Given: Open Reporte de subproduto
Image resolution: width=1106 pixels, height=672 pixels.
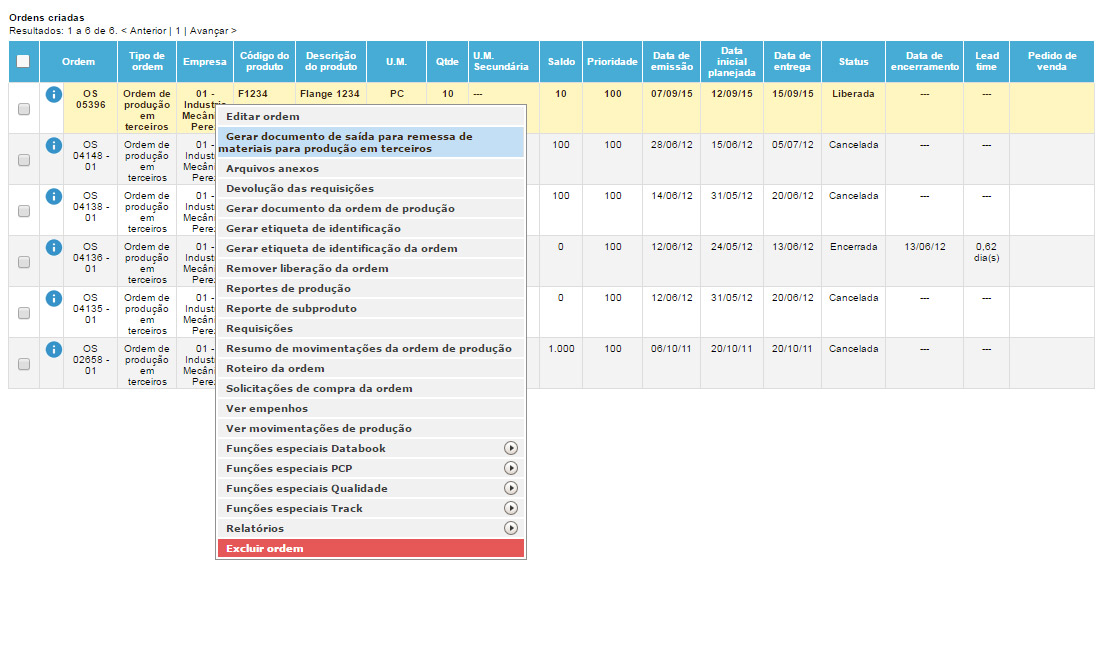Looking at the screenshot, I should 371,308.
